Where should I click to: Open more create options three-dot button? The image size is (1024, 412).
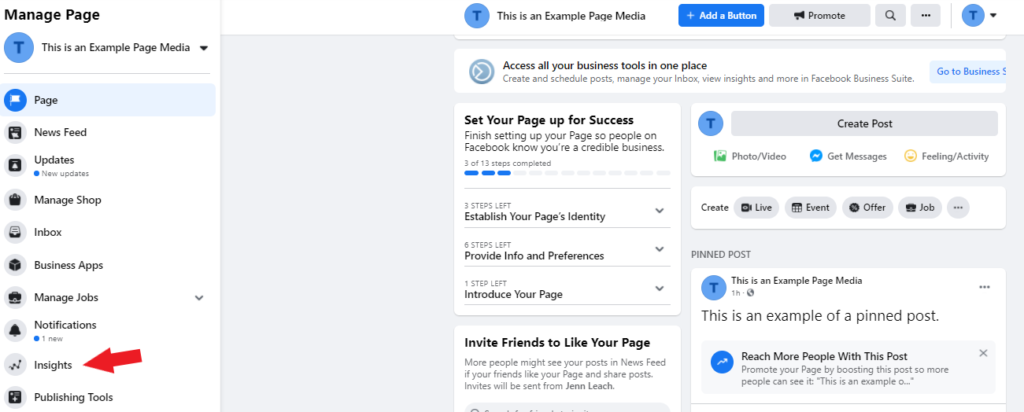coord(958,208)
